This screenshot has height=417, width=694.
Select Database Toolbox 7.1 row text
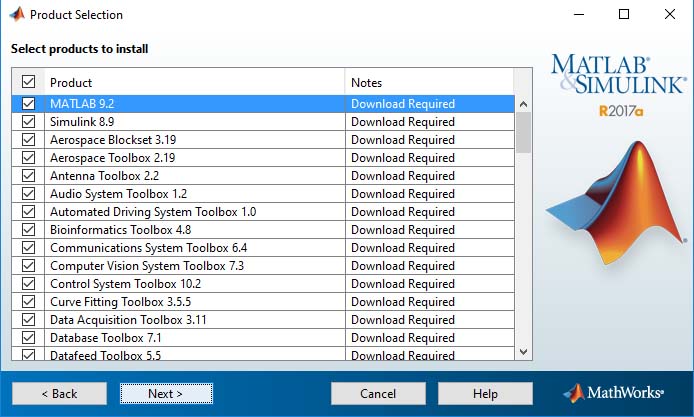point(106,338)
